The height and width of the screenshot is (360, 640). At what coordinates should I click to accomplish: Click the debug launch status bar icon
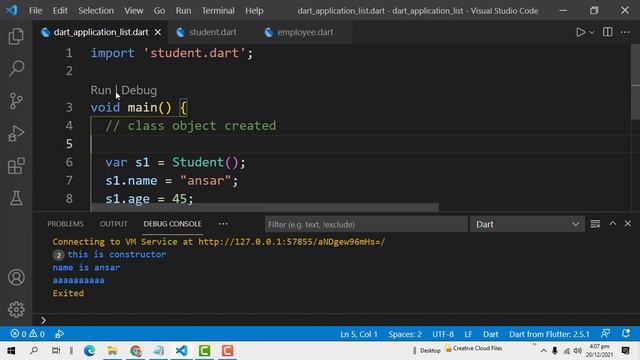60,334
